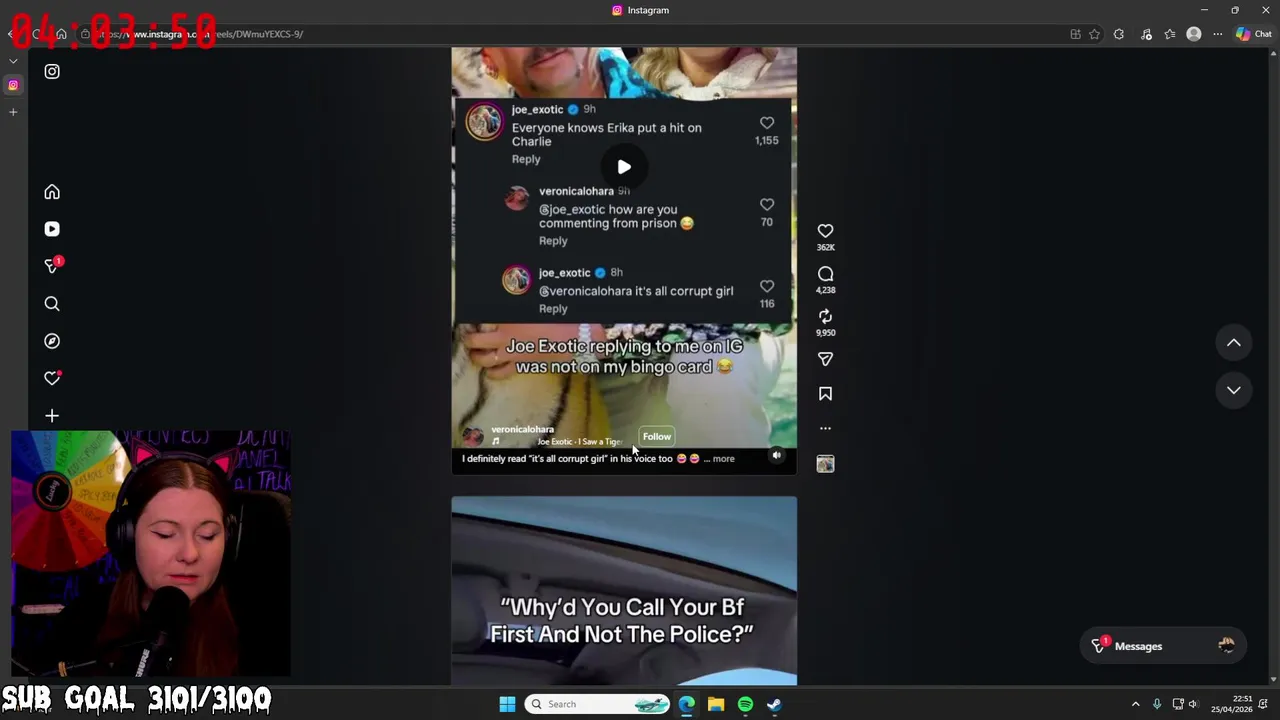Open the browser favorites list
The image size is (1280, 720).
[x=1170, y=34]
